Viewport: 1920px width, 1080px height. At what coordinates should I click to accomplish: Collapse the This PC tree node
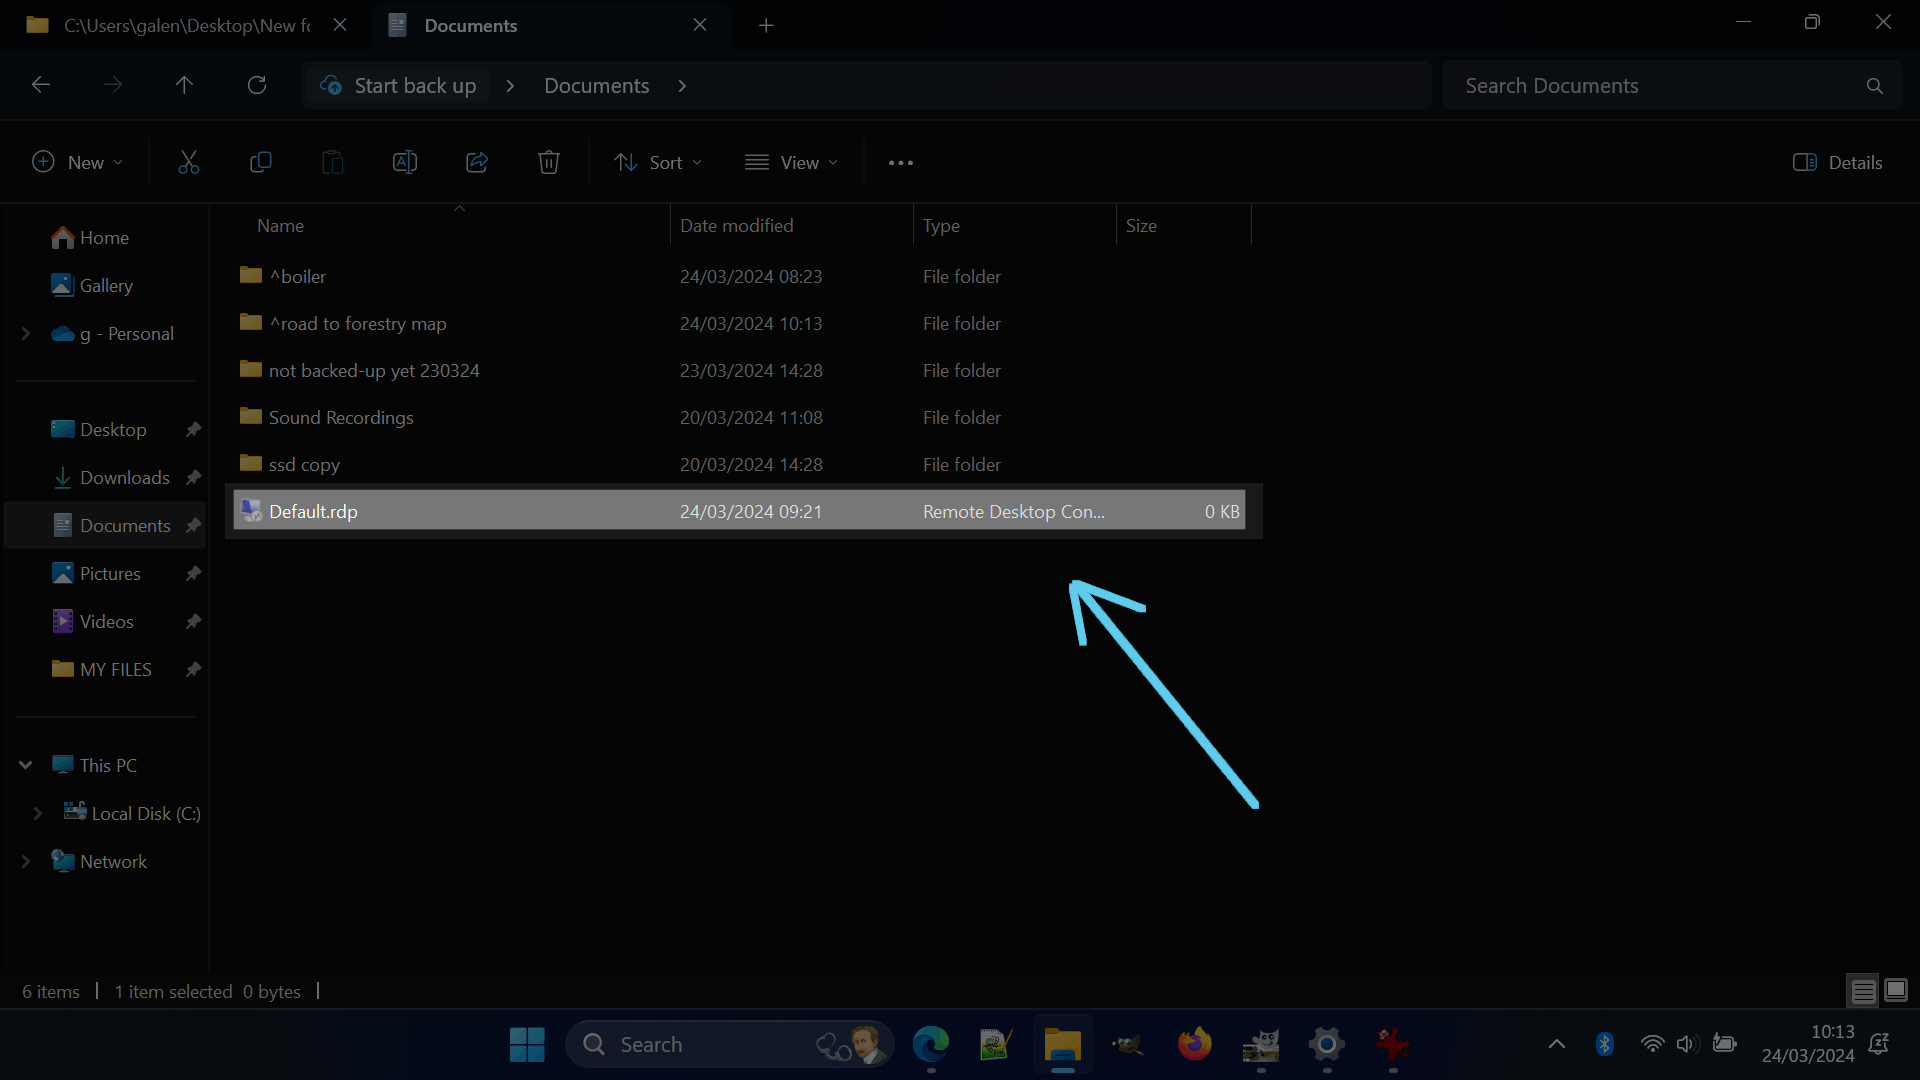pos(26,765)
